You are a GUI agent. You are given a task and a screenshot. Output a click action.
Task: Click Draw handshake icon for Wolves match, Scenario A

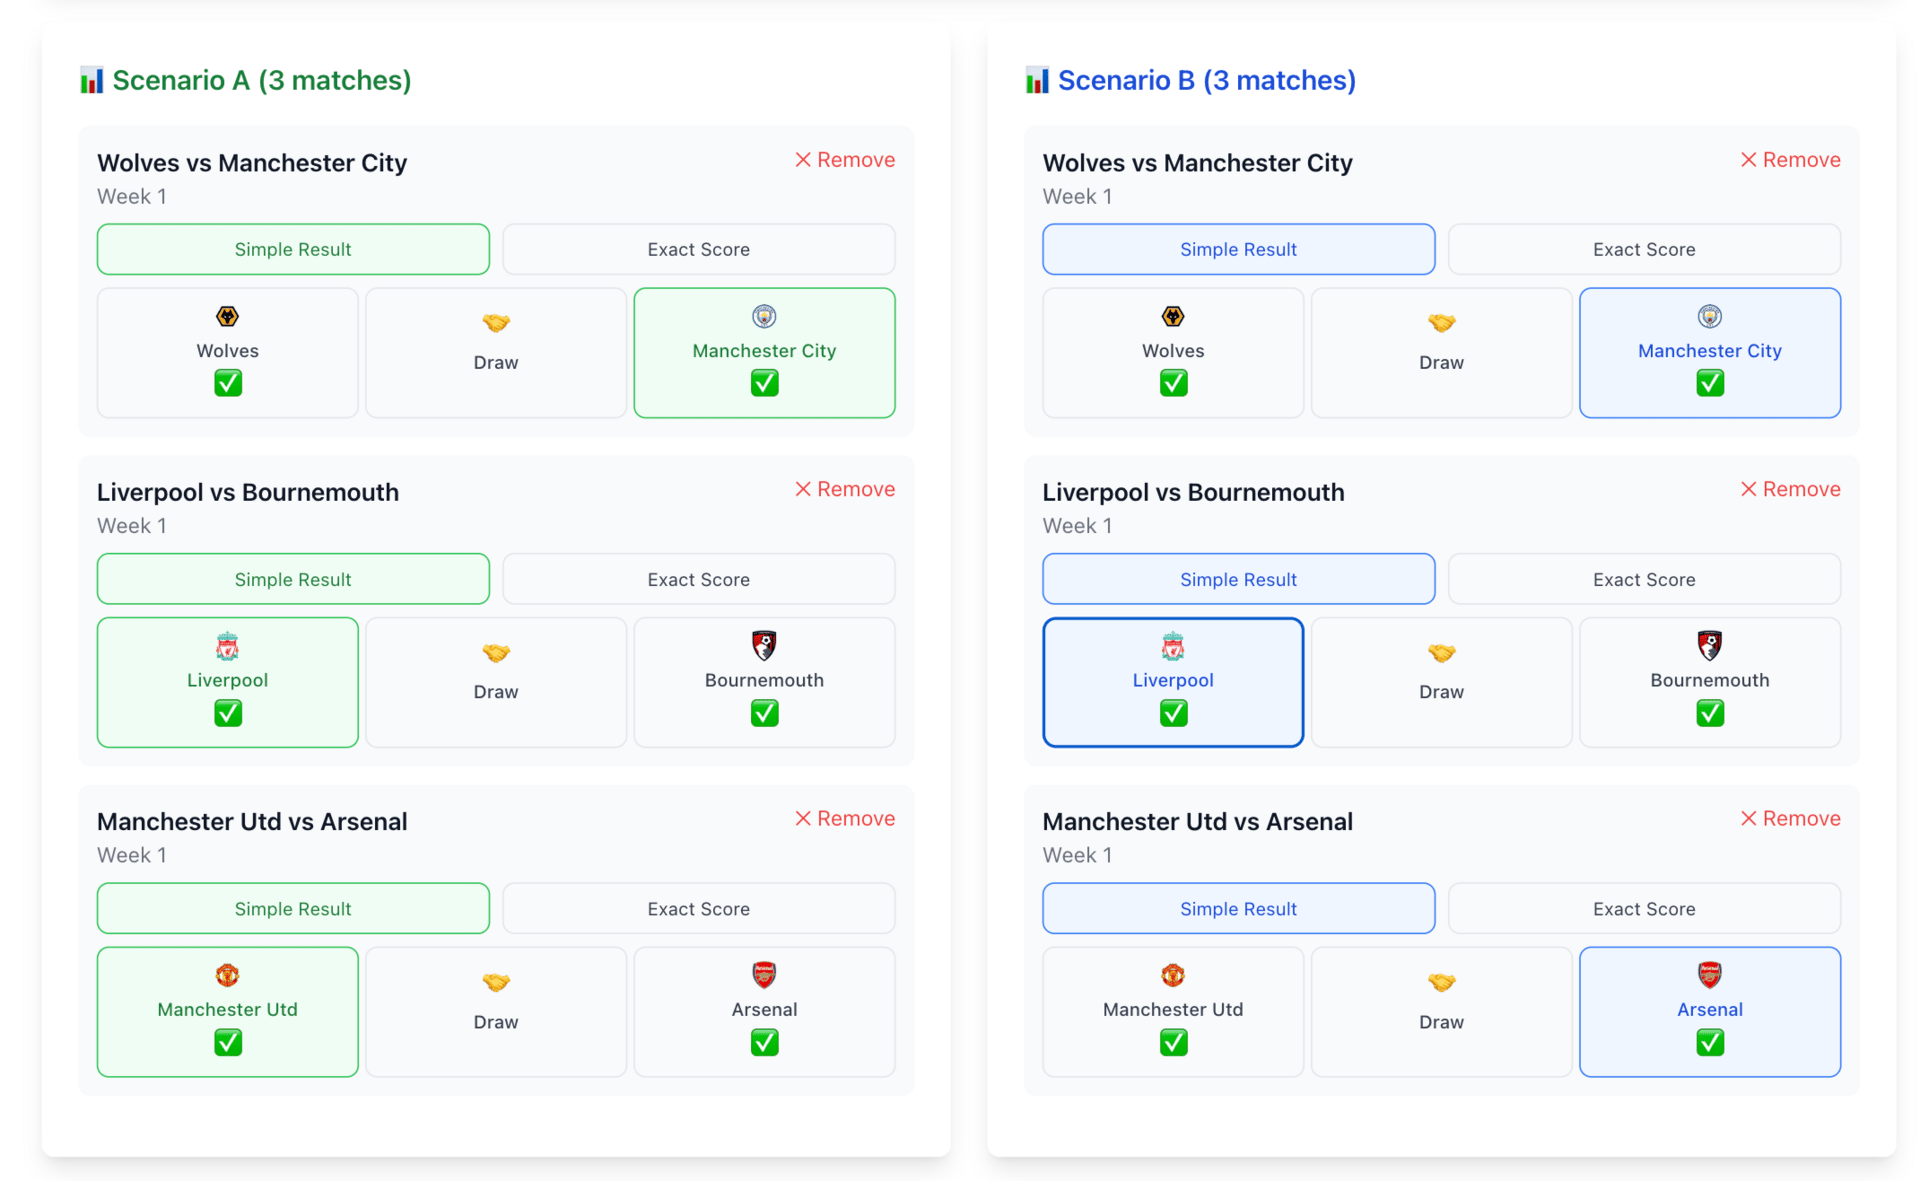(x=496, y=323)
